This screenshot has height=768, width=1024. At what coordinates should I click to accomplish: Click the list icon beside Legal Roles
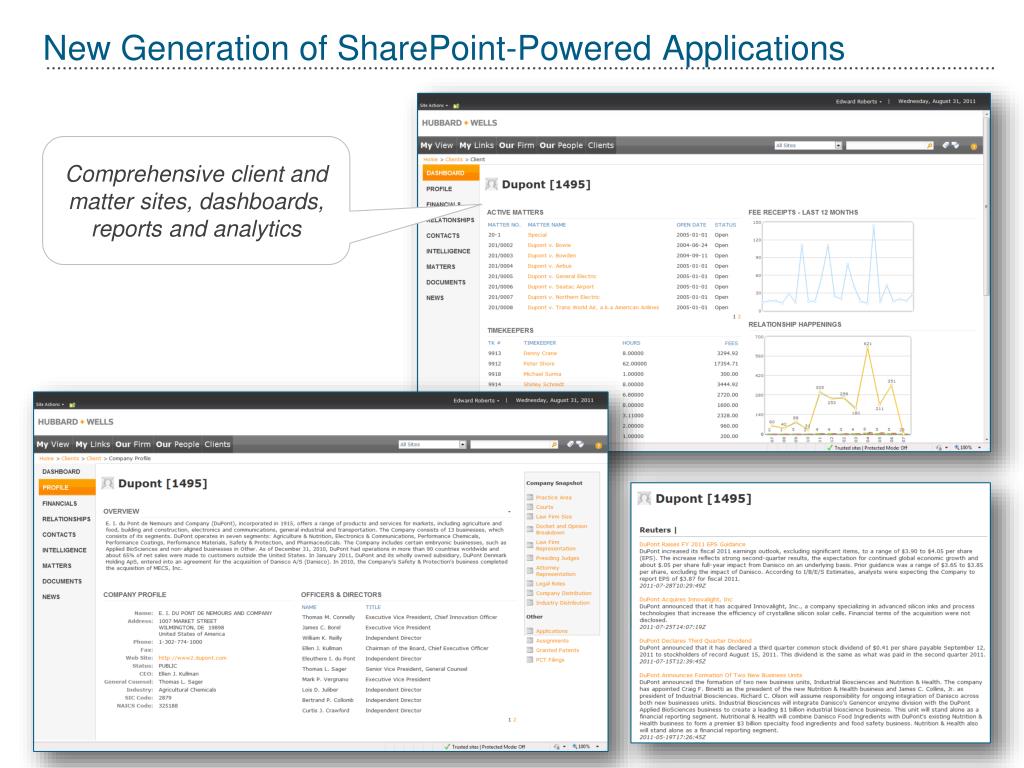[530, 584]
